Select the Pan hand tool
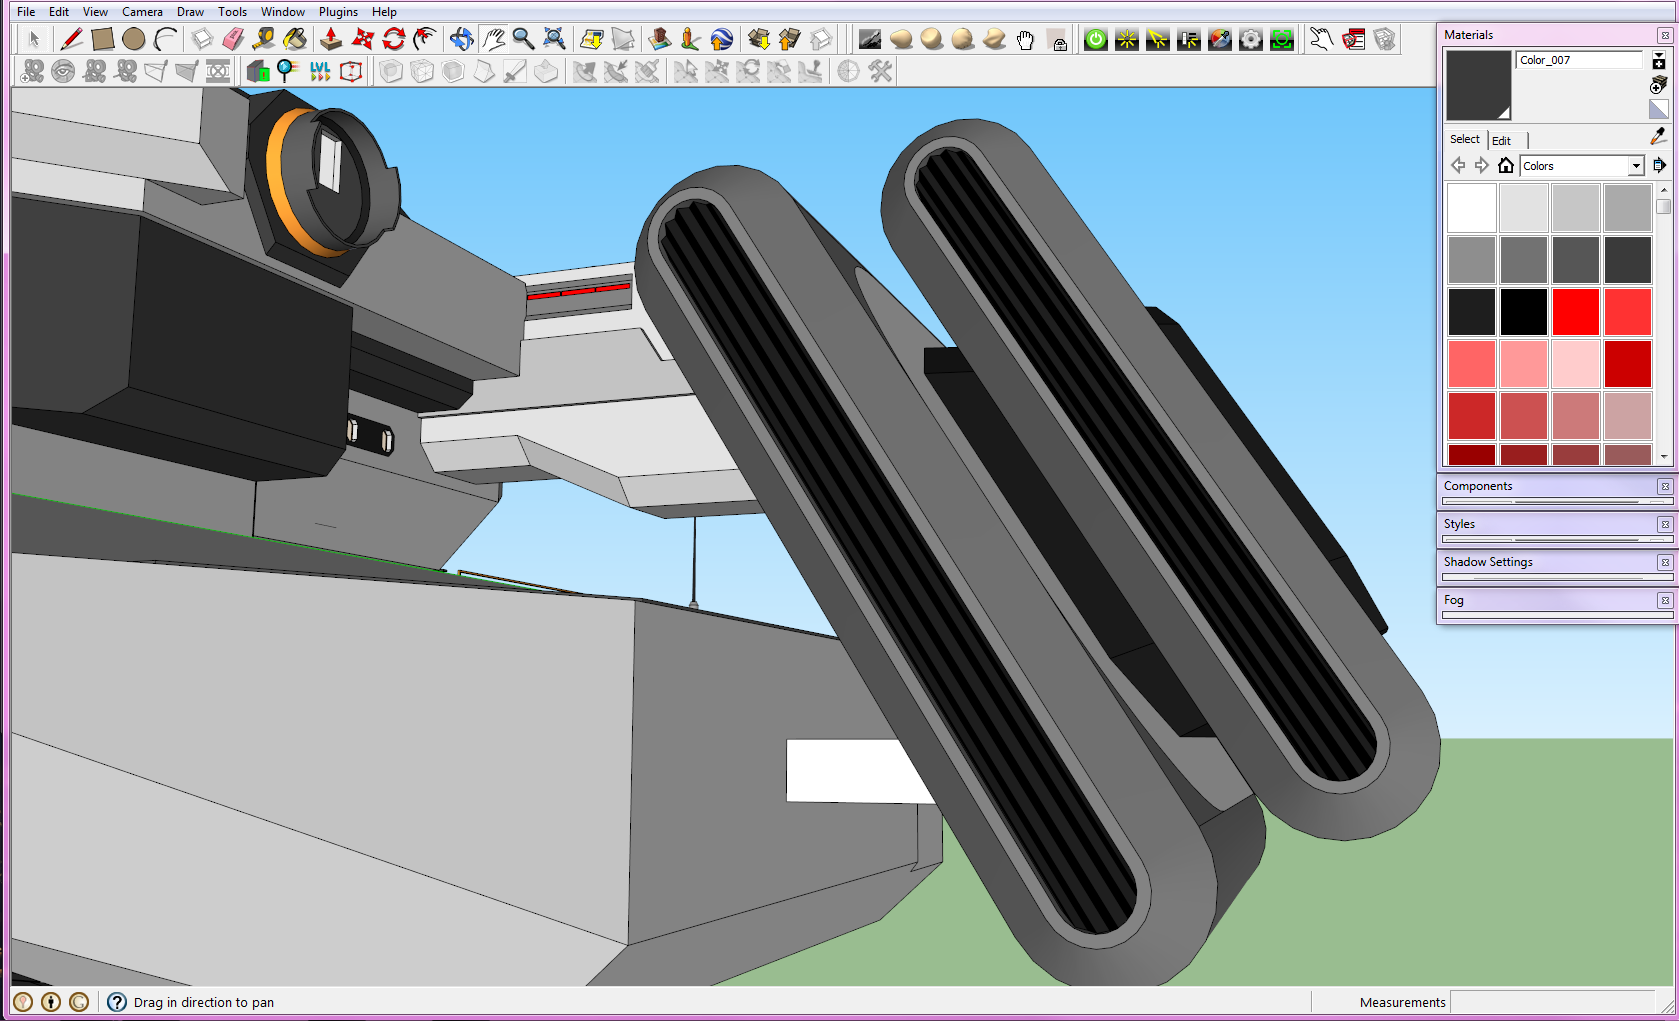 [x=493, y=39]
